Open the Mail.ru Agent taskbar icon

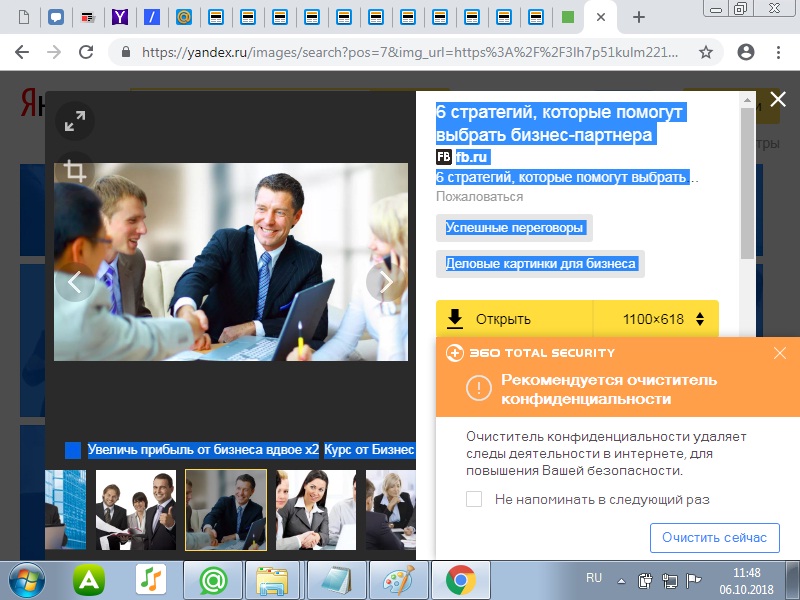(213, 581)
